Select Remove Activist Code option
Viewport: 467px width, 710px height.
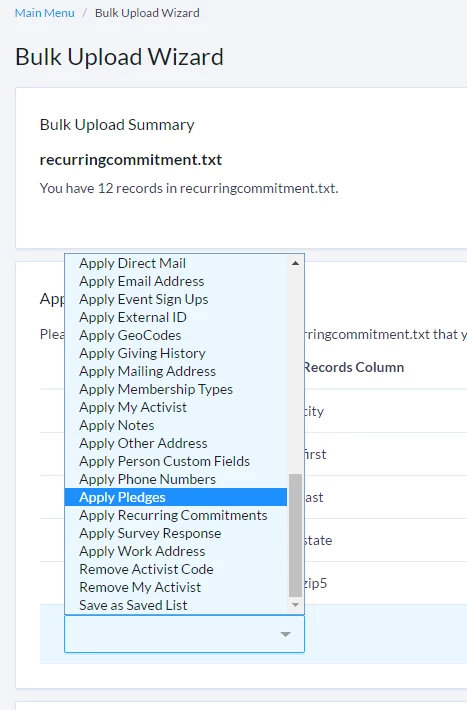click(176, 569)
